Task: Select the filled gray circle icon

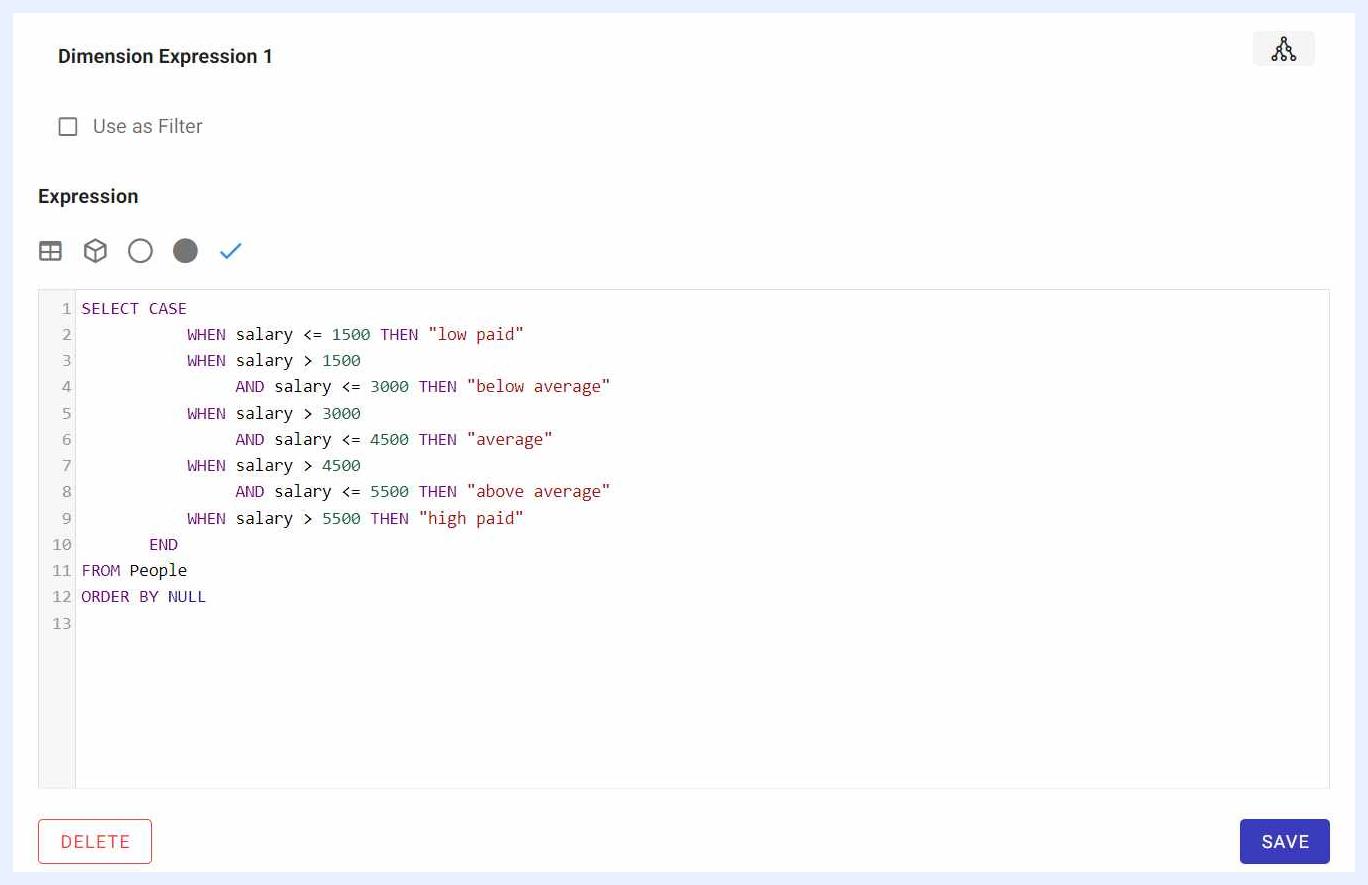Action: (x=185, y=251)
